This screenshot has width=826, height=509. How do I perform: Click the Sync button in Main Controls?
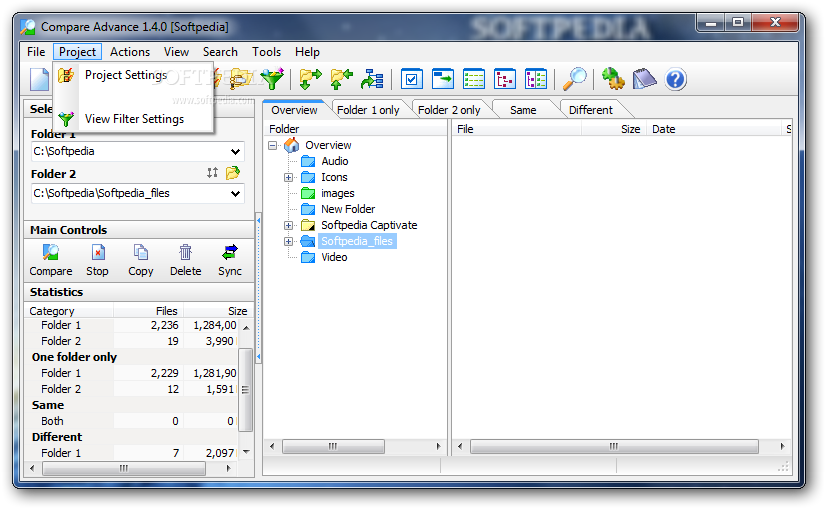(230, 261)
